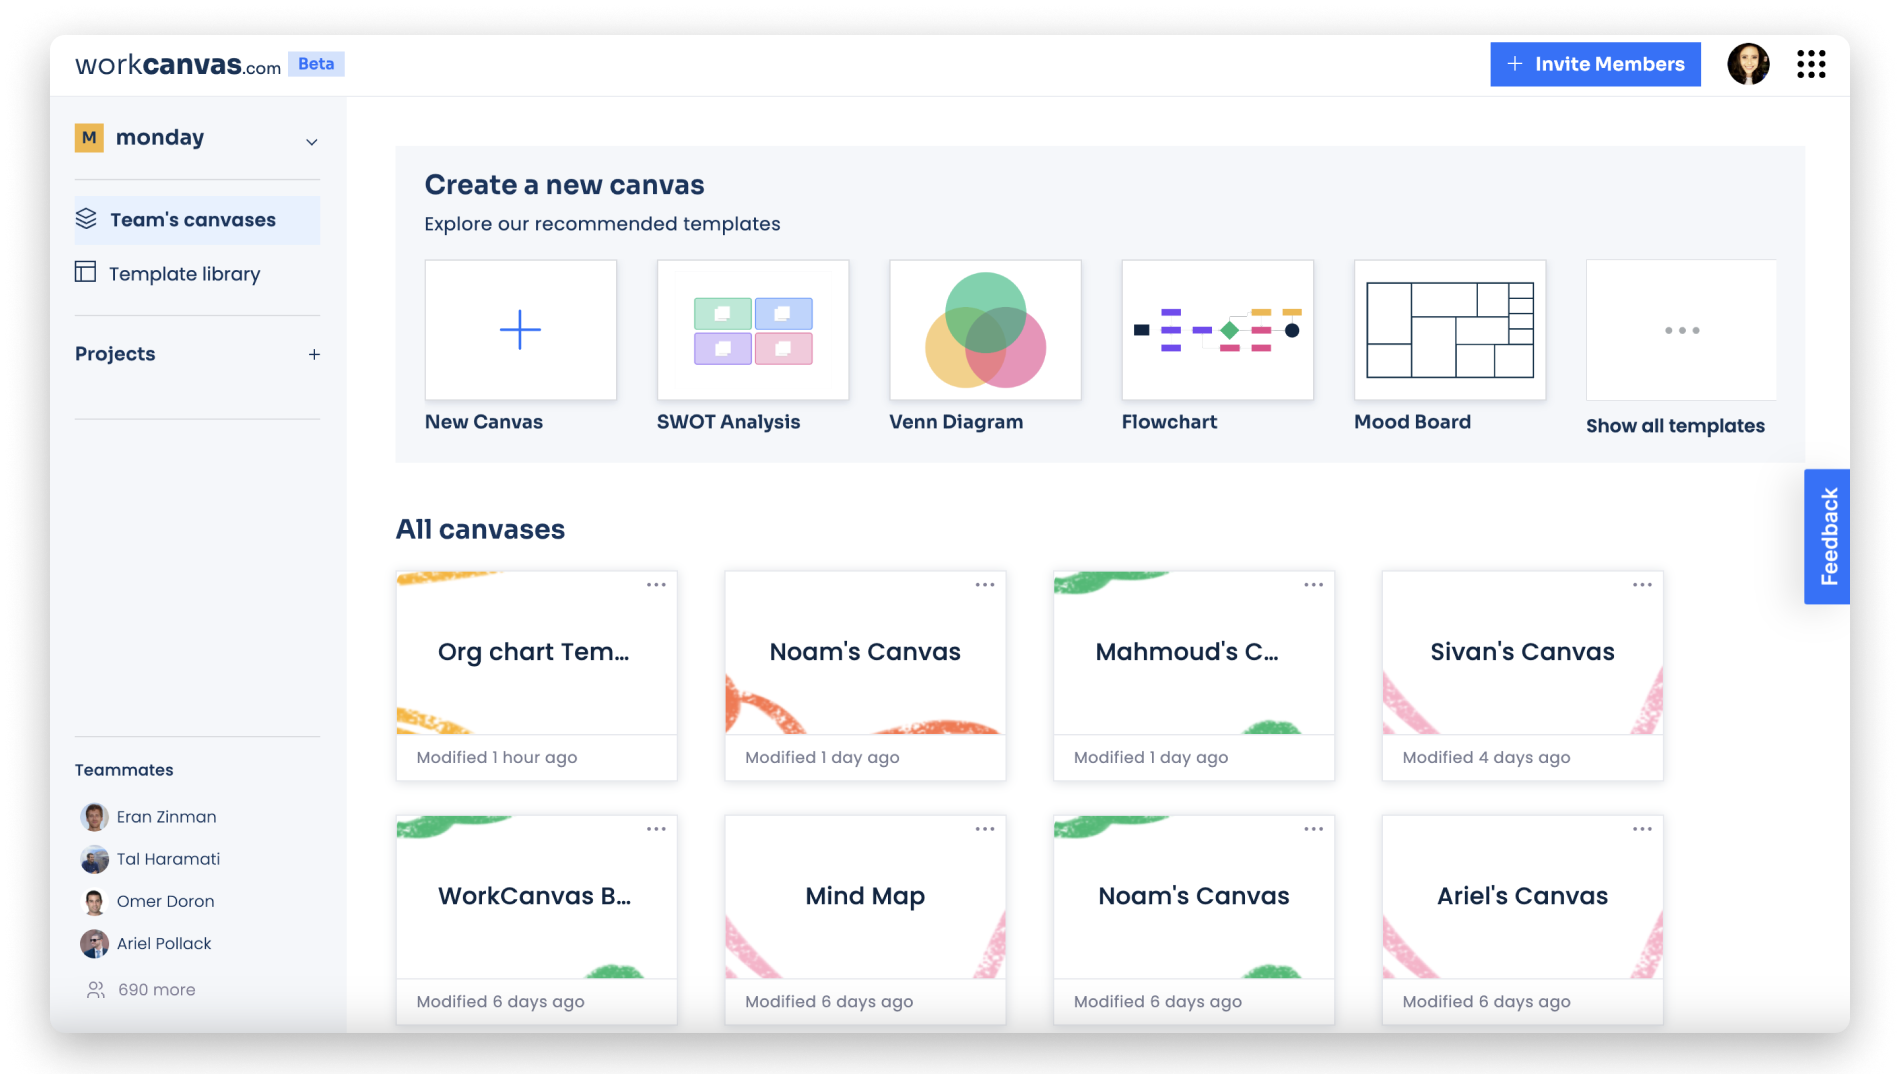
Task: Click the Invite Members button
Action: click(x=1594, y=64)
